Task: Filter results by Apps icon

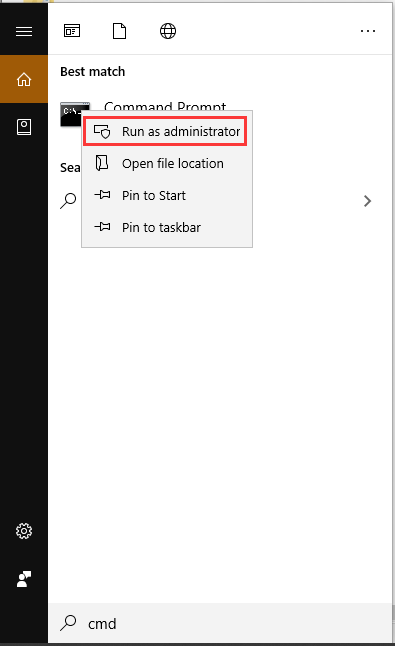Action: point(72,31)
